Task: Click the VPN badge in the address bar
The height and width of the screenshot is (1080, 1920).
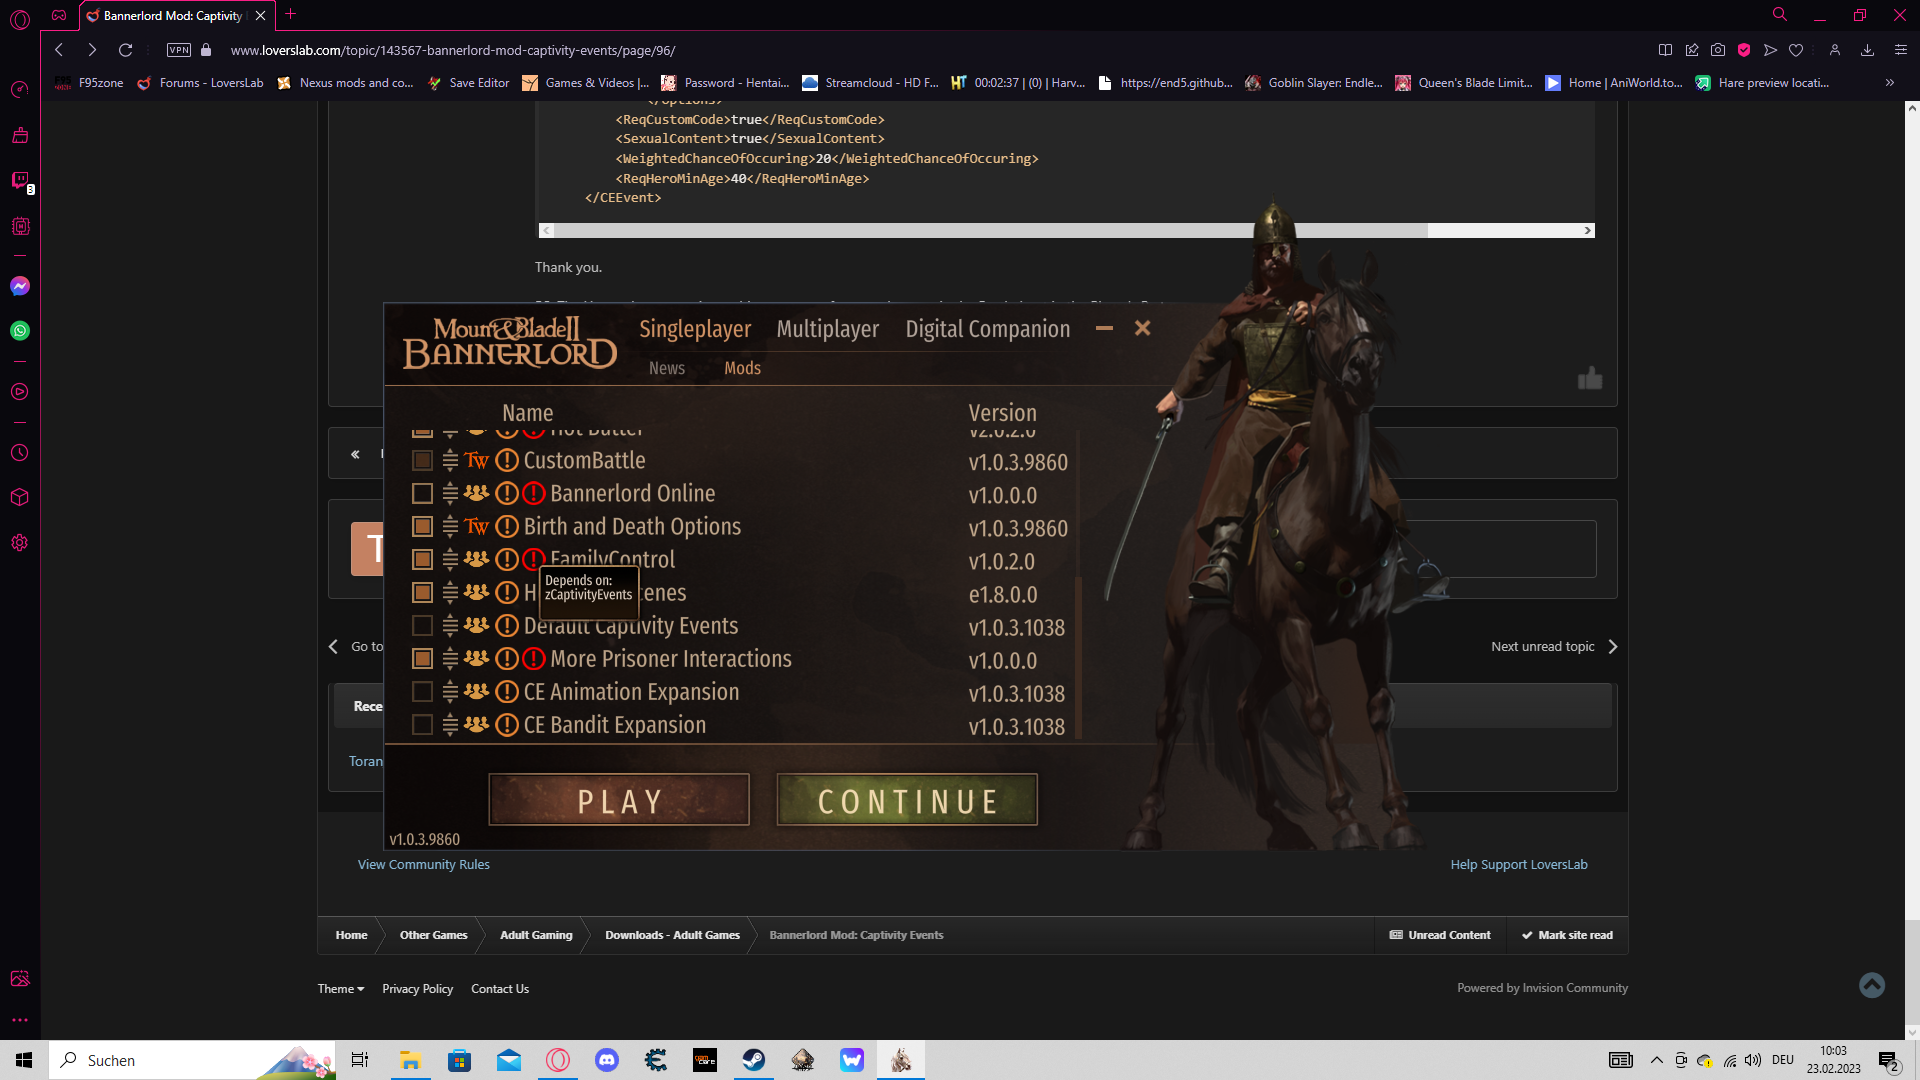Action: (x=179, y=49)
